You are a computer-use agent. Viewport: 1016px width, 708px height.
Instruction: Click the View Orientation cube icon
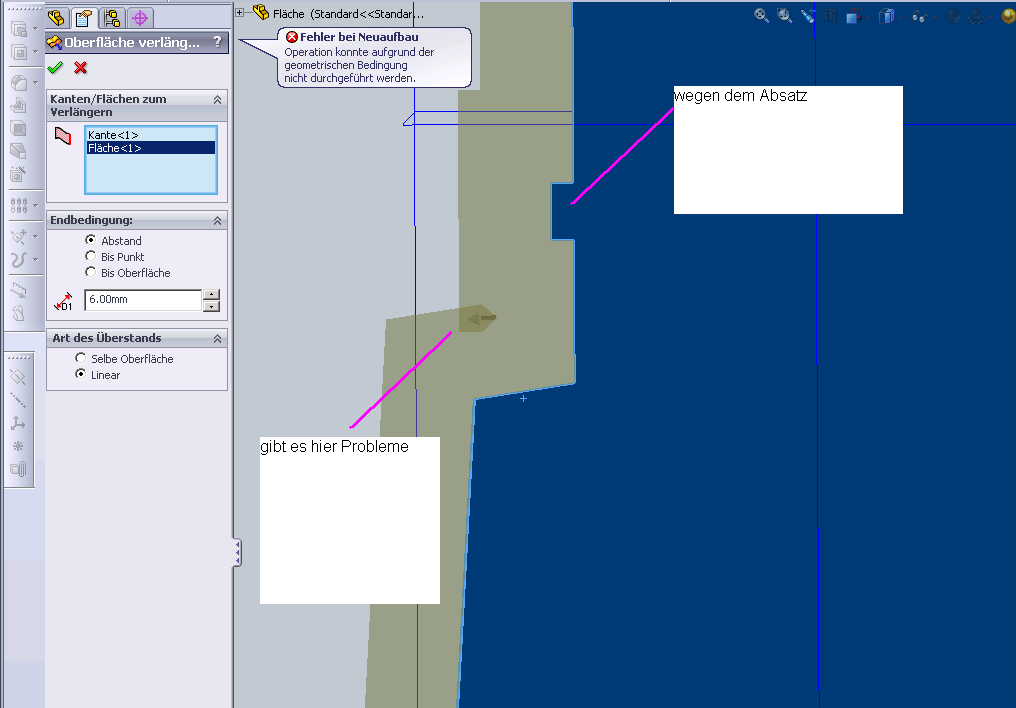pos(853,16)
